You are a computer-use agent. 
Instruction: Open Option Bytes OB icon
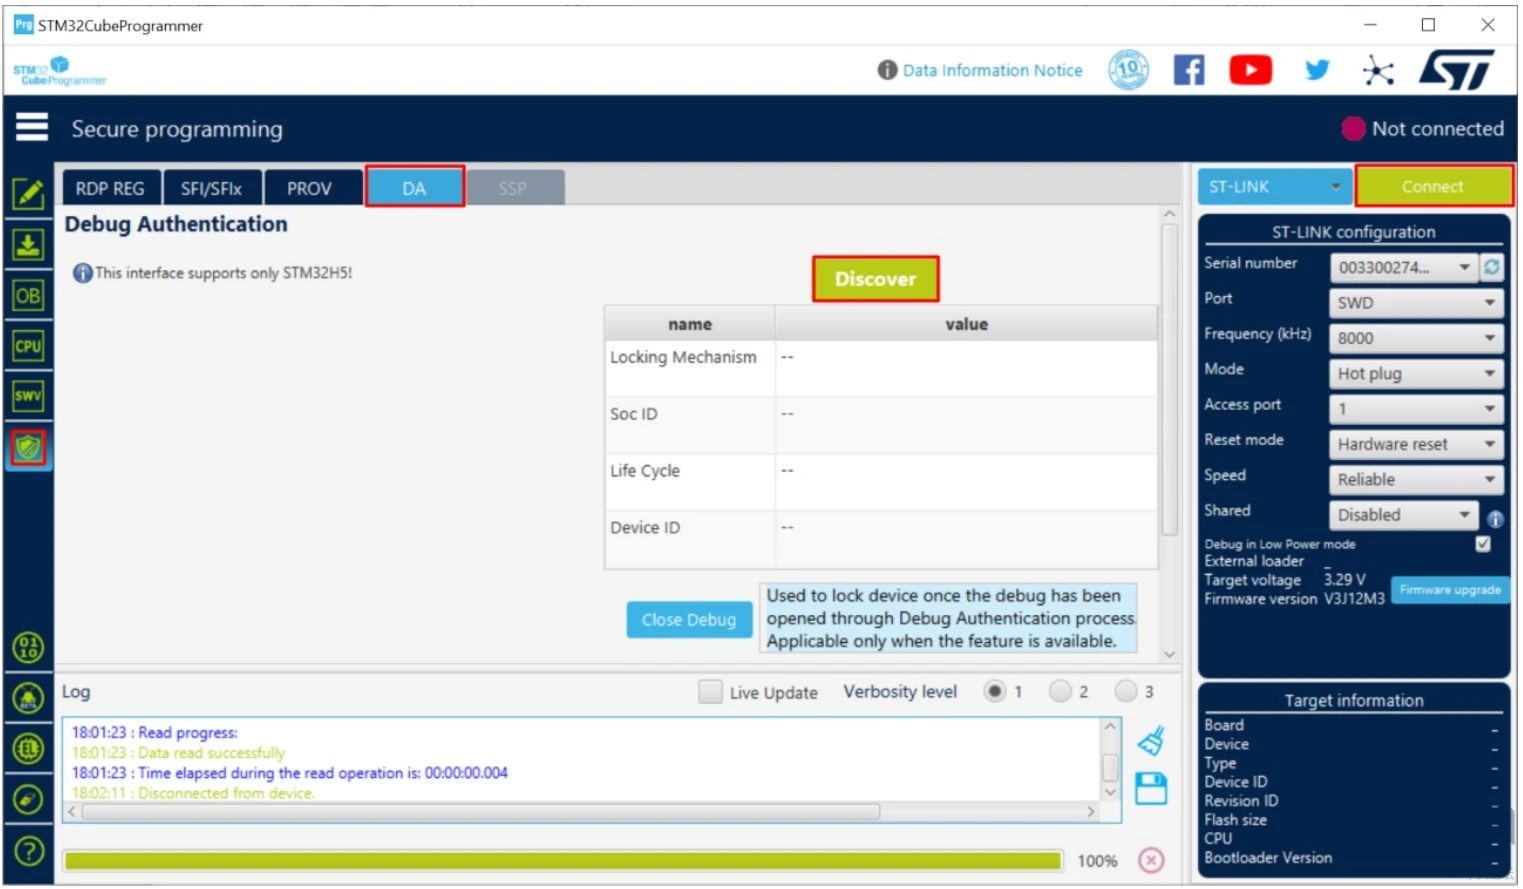[x=28, y=296]
